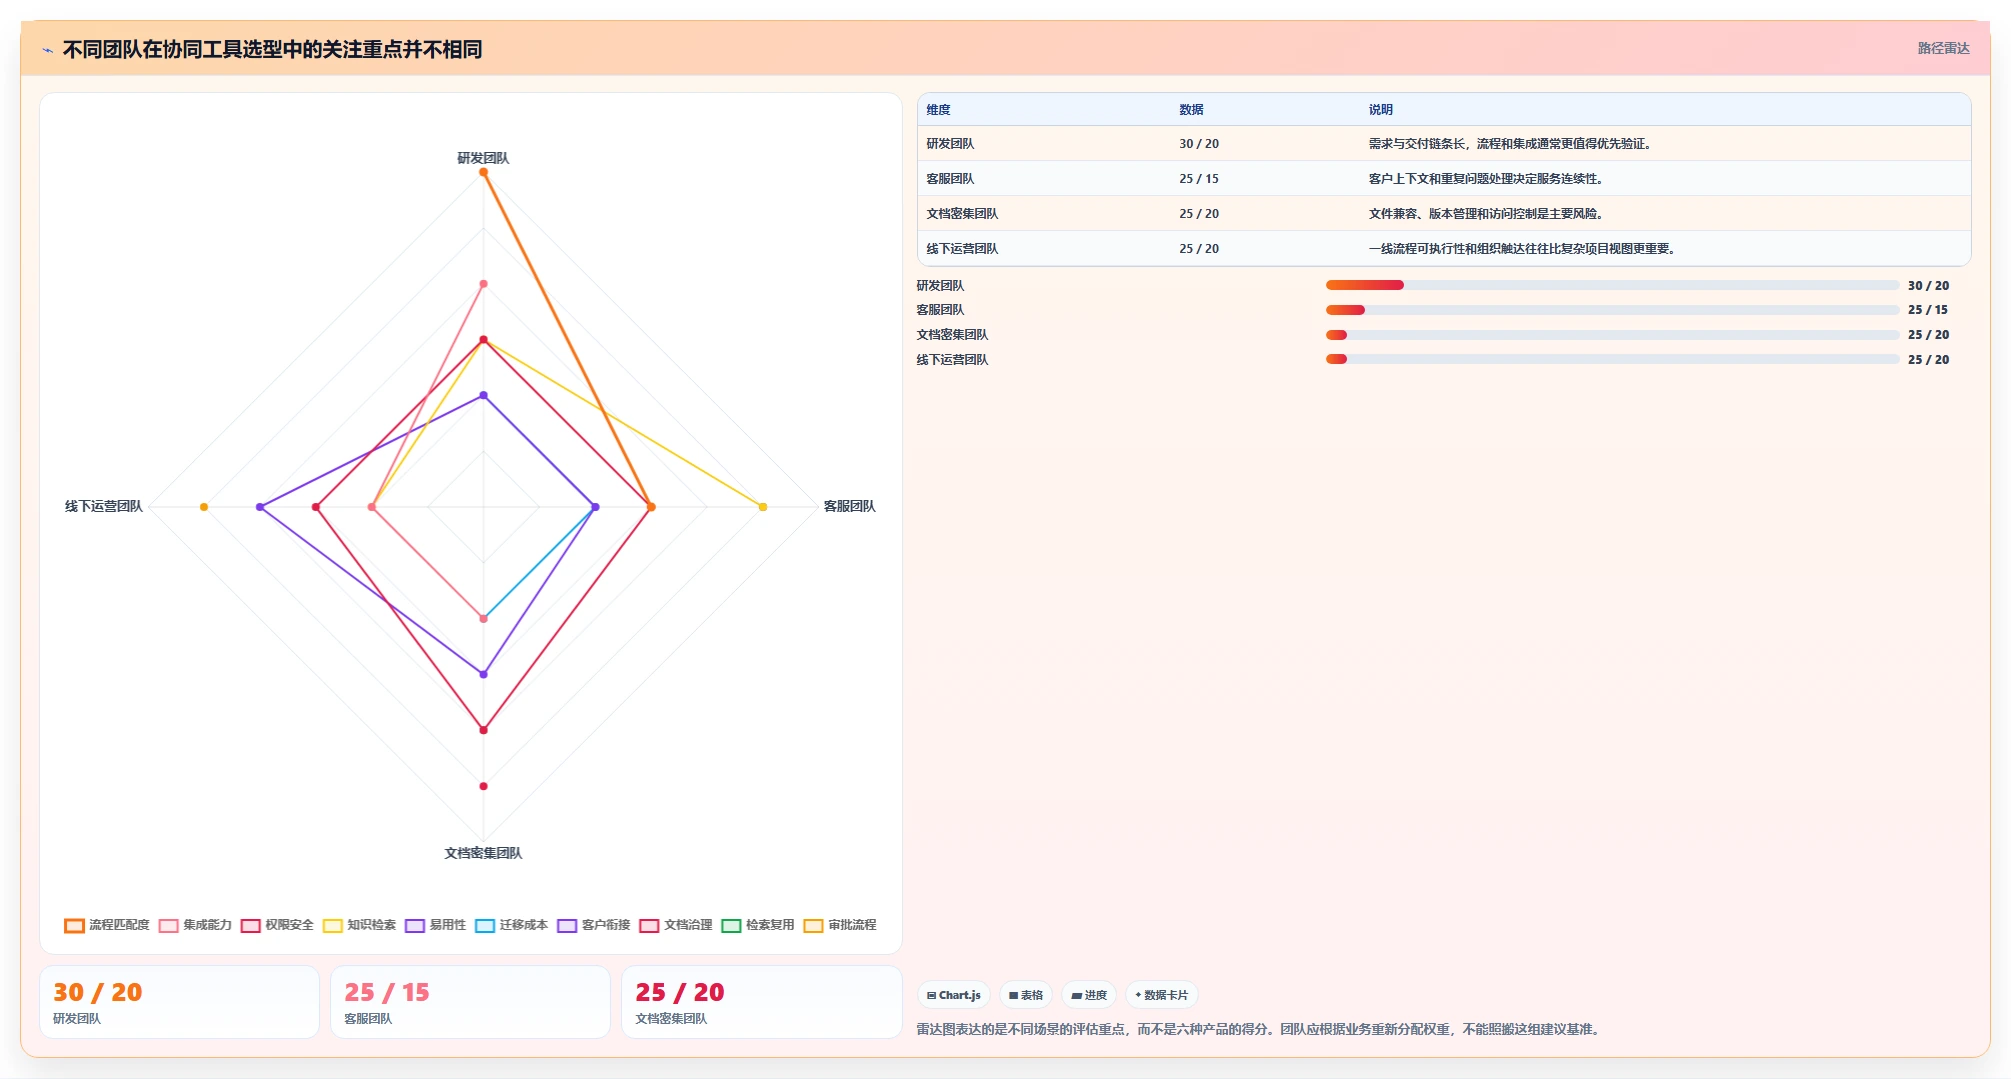Click the 路径雷达 label in header
Viewport: 2011px width, 1079px height.
(x=1943, y=48)
